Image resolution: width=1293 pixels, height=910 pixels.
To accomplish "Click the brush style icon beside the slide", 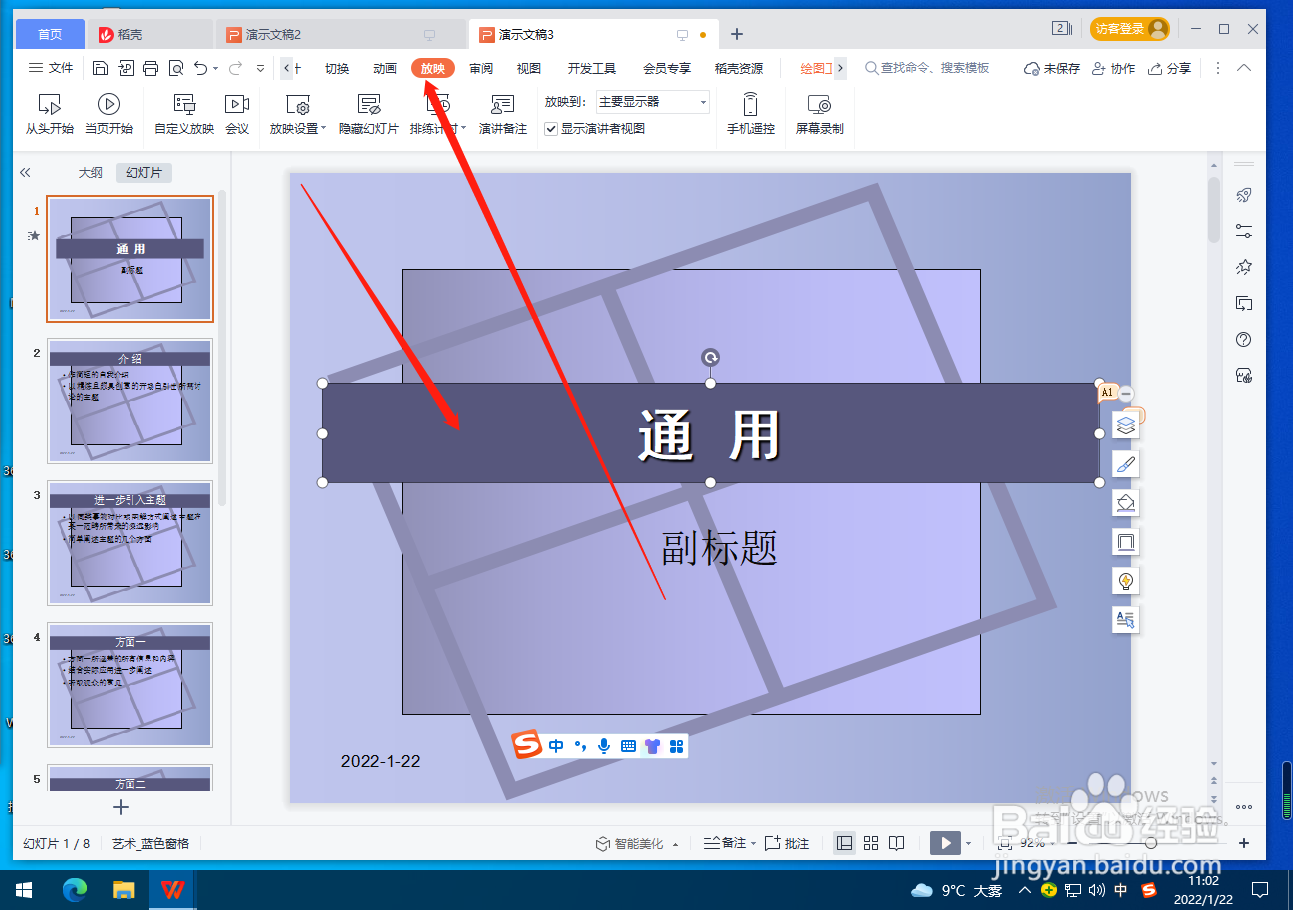I will 1126,465.
